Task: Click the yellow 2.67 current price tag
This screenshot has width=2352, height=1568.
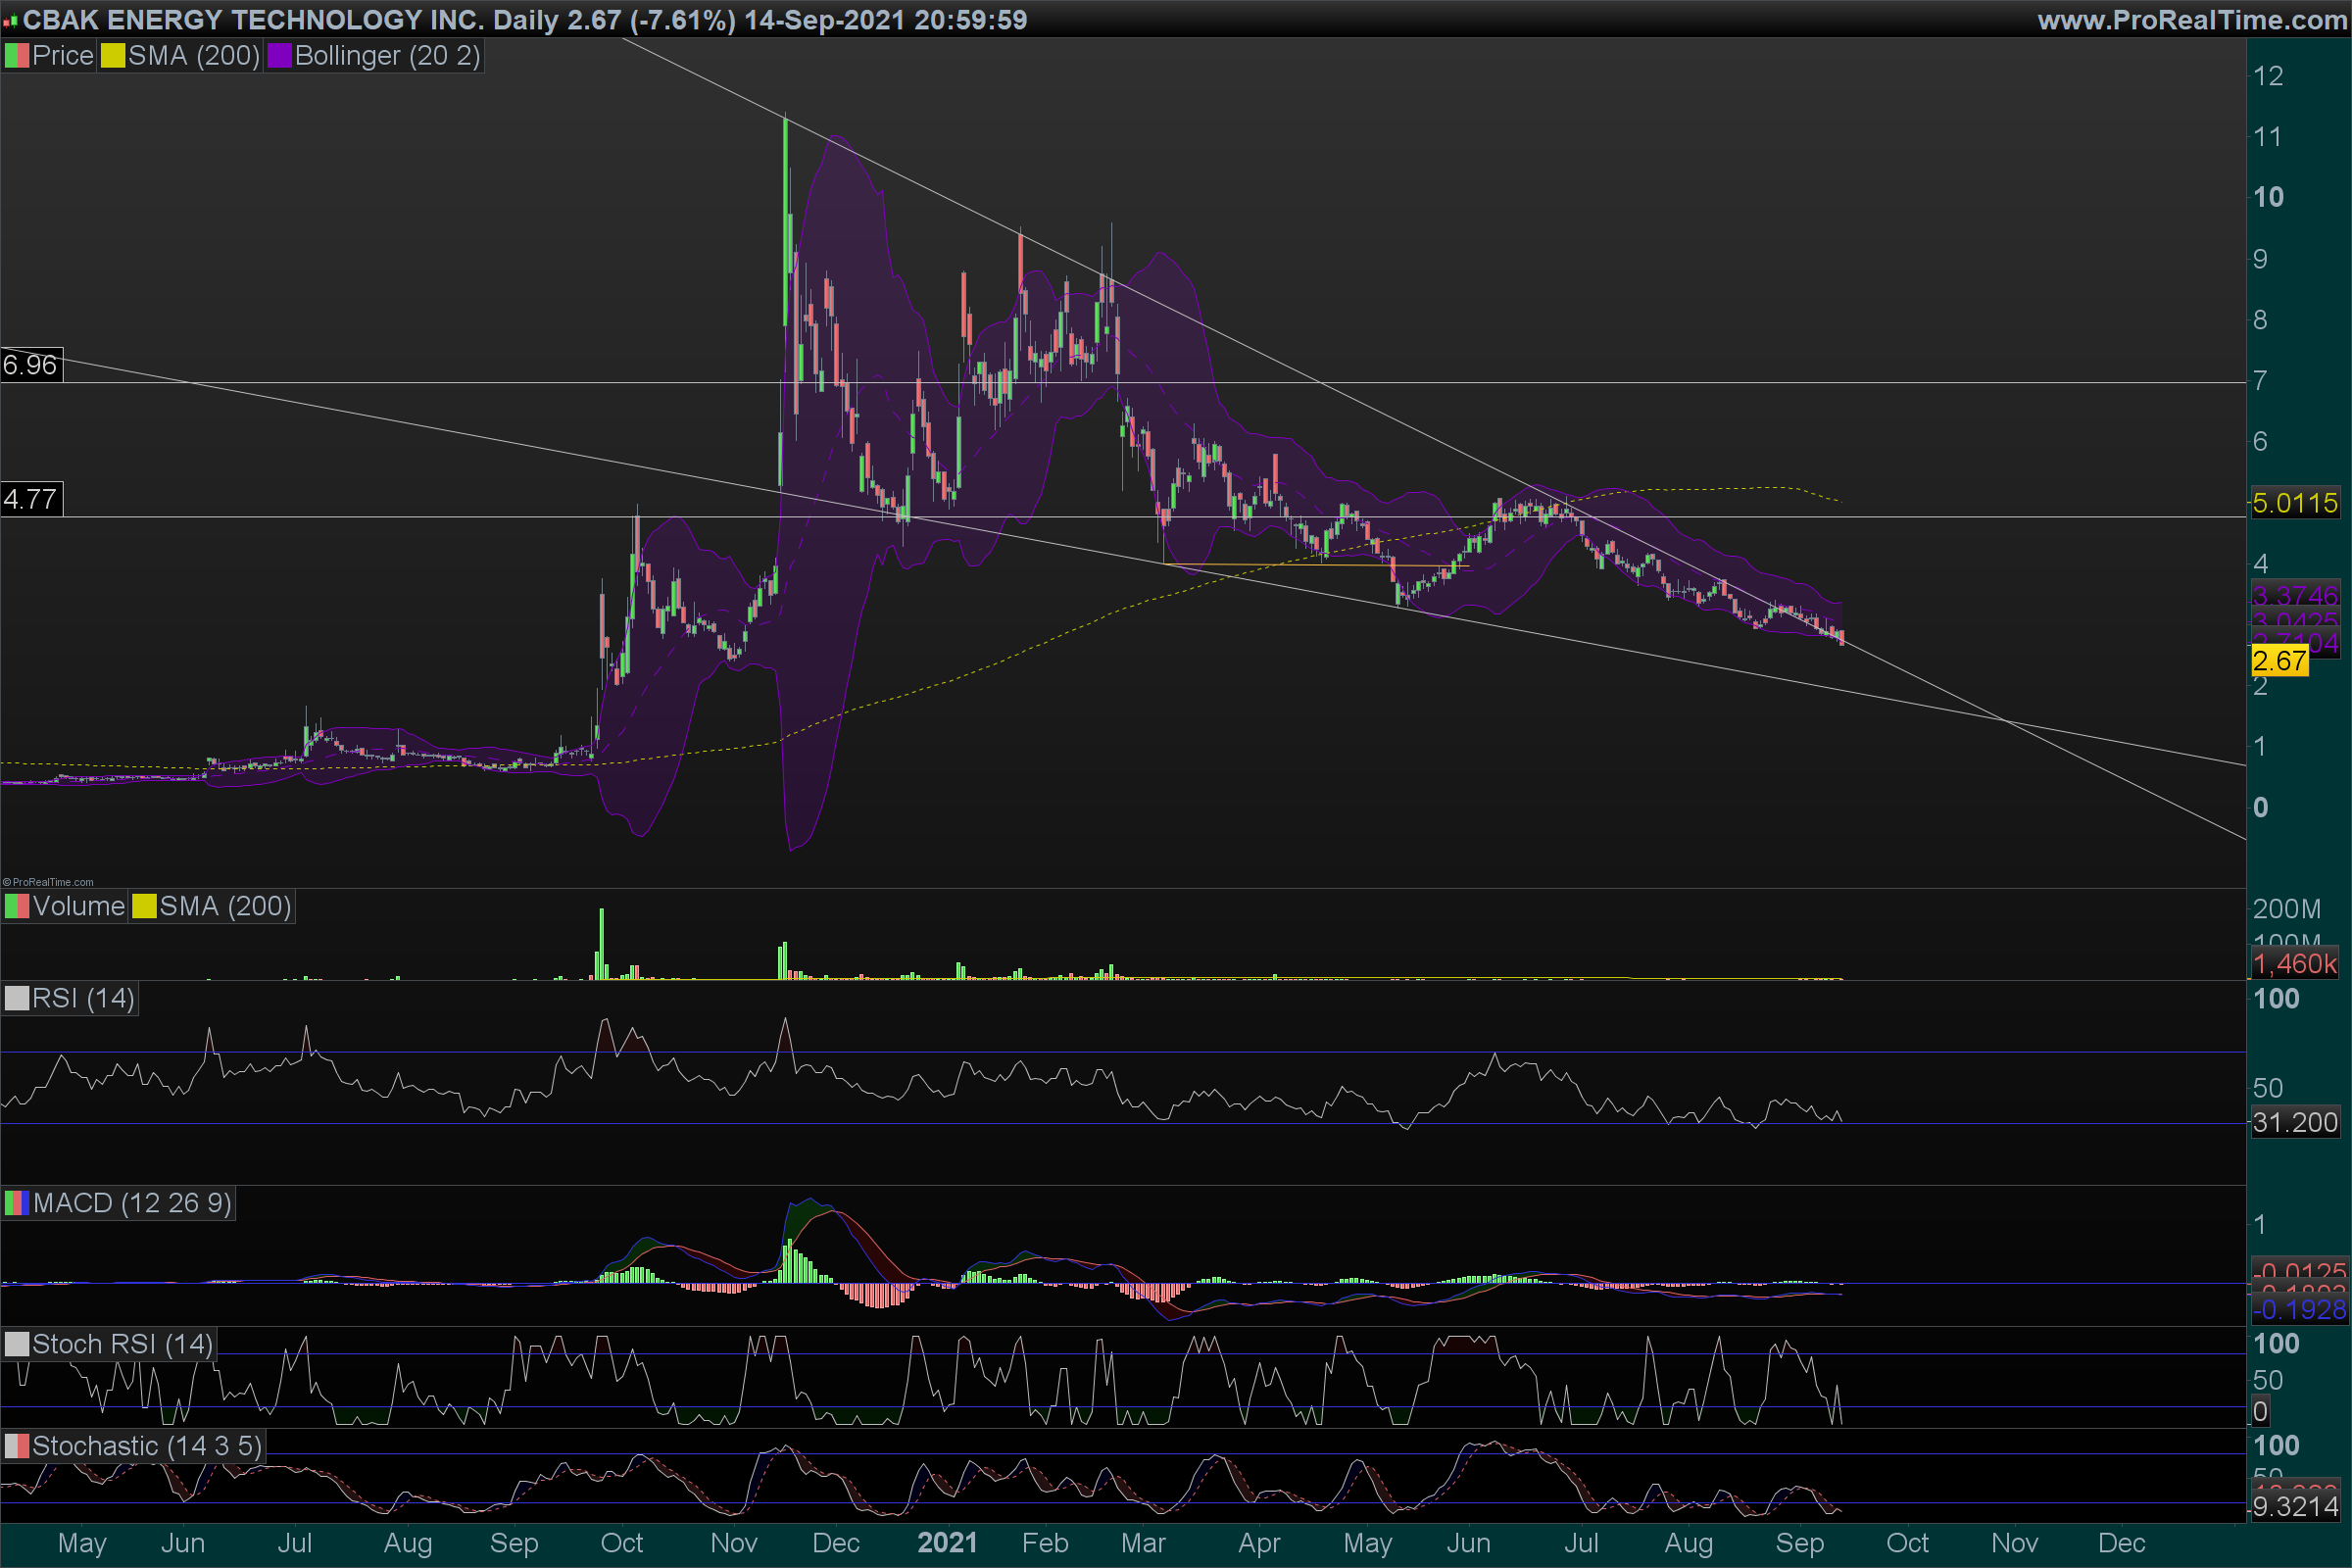Action: pos(2279,660)
